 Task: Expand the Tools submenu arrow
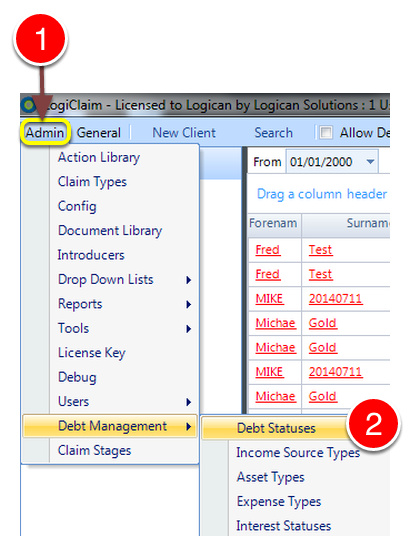pos(188,329)
